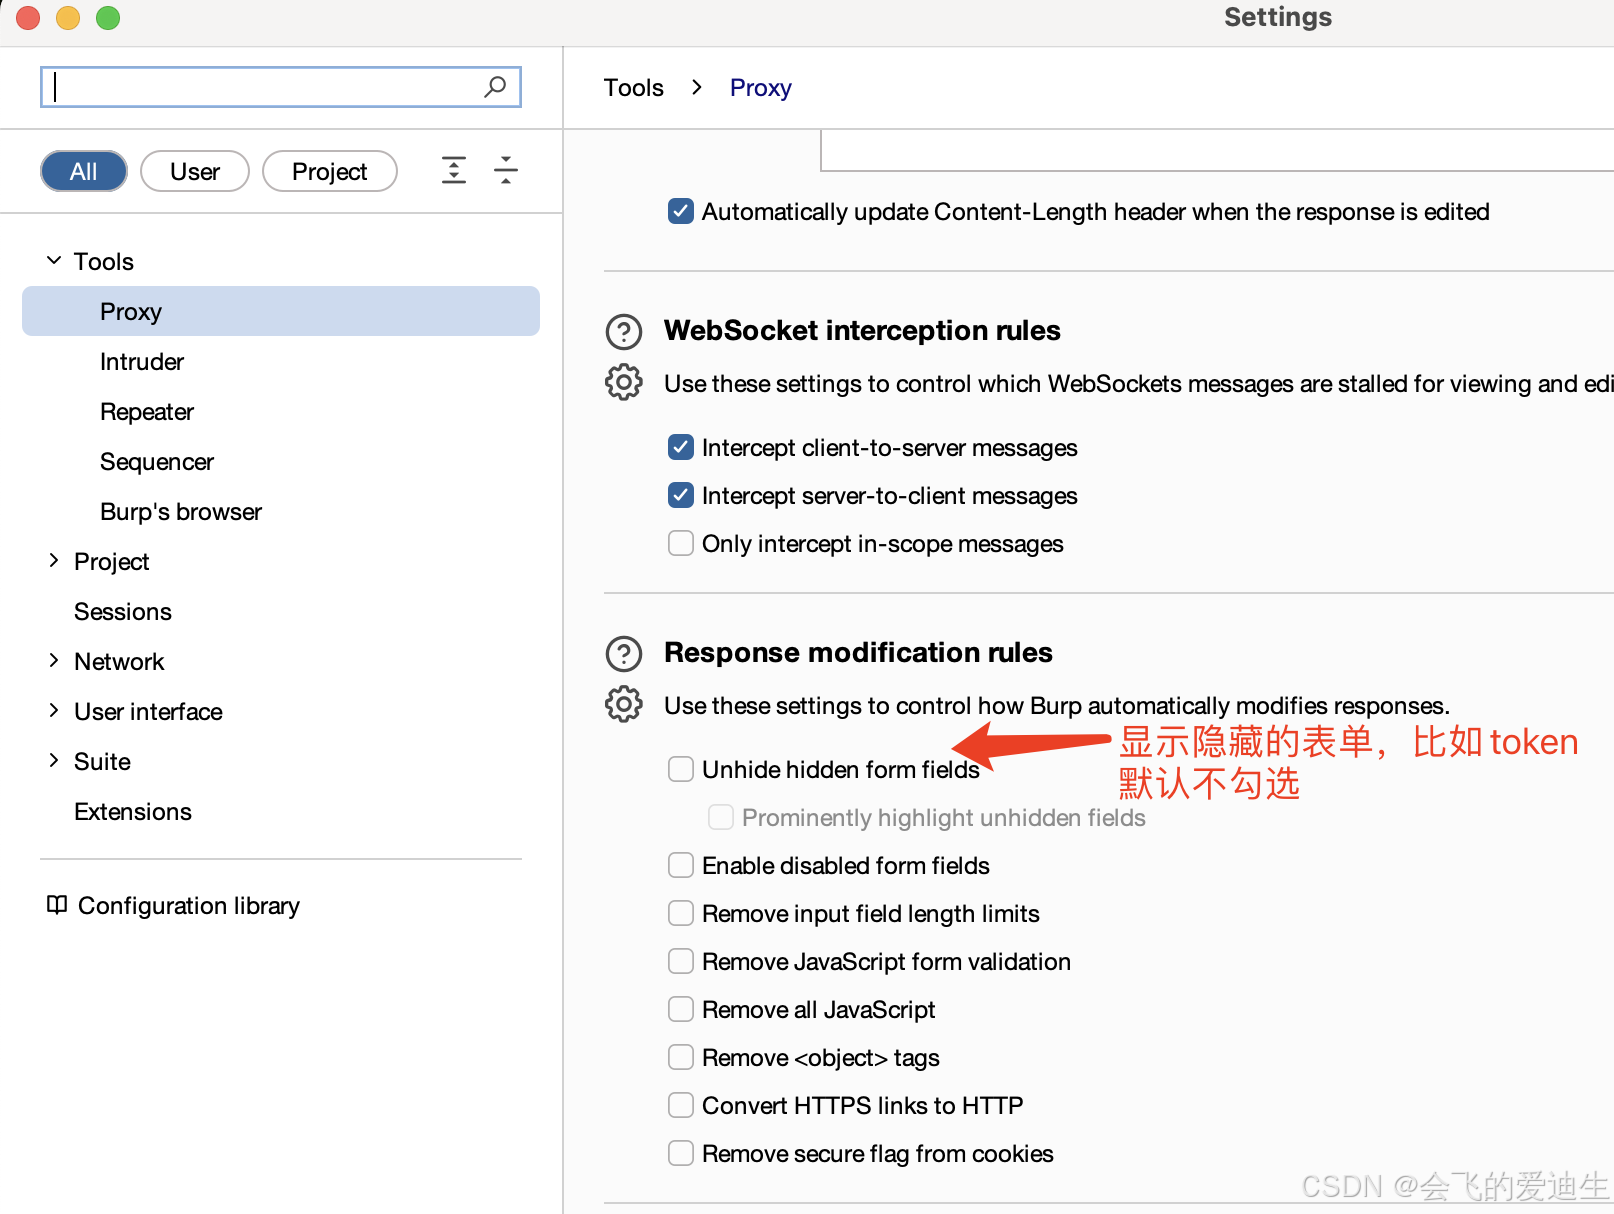This screenshot has width=1614, height=1214.
Task: Check Convert HTTPS links to HTTP
Action: coord(681,1105)
